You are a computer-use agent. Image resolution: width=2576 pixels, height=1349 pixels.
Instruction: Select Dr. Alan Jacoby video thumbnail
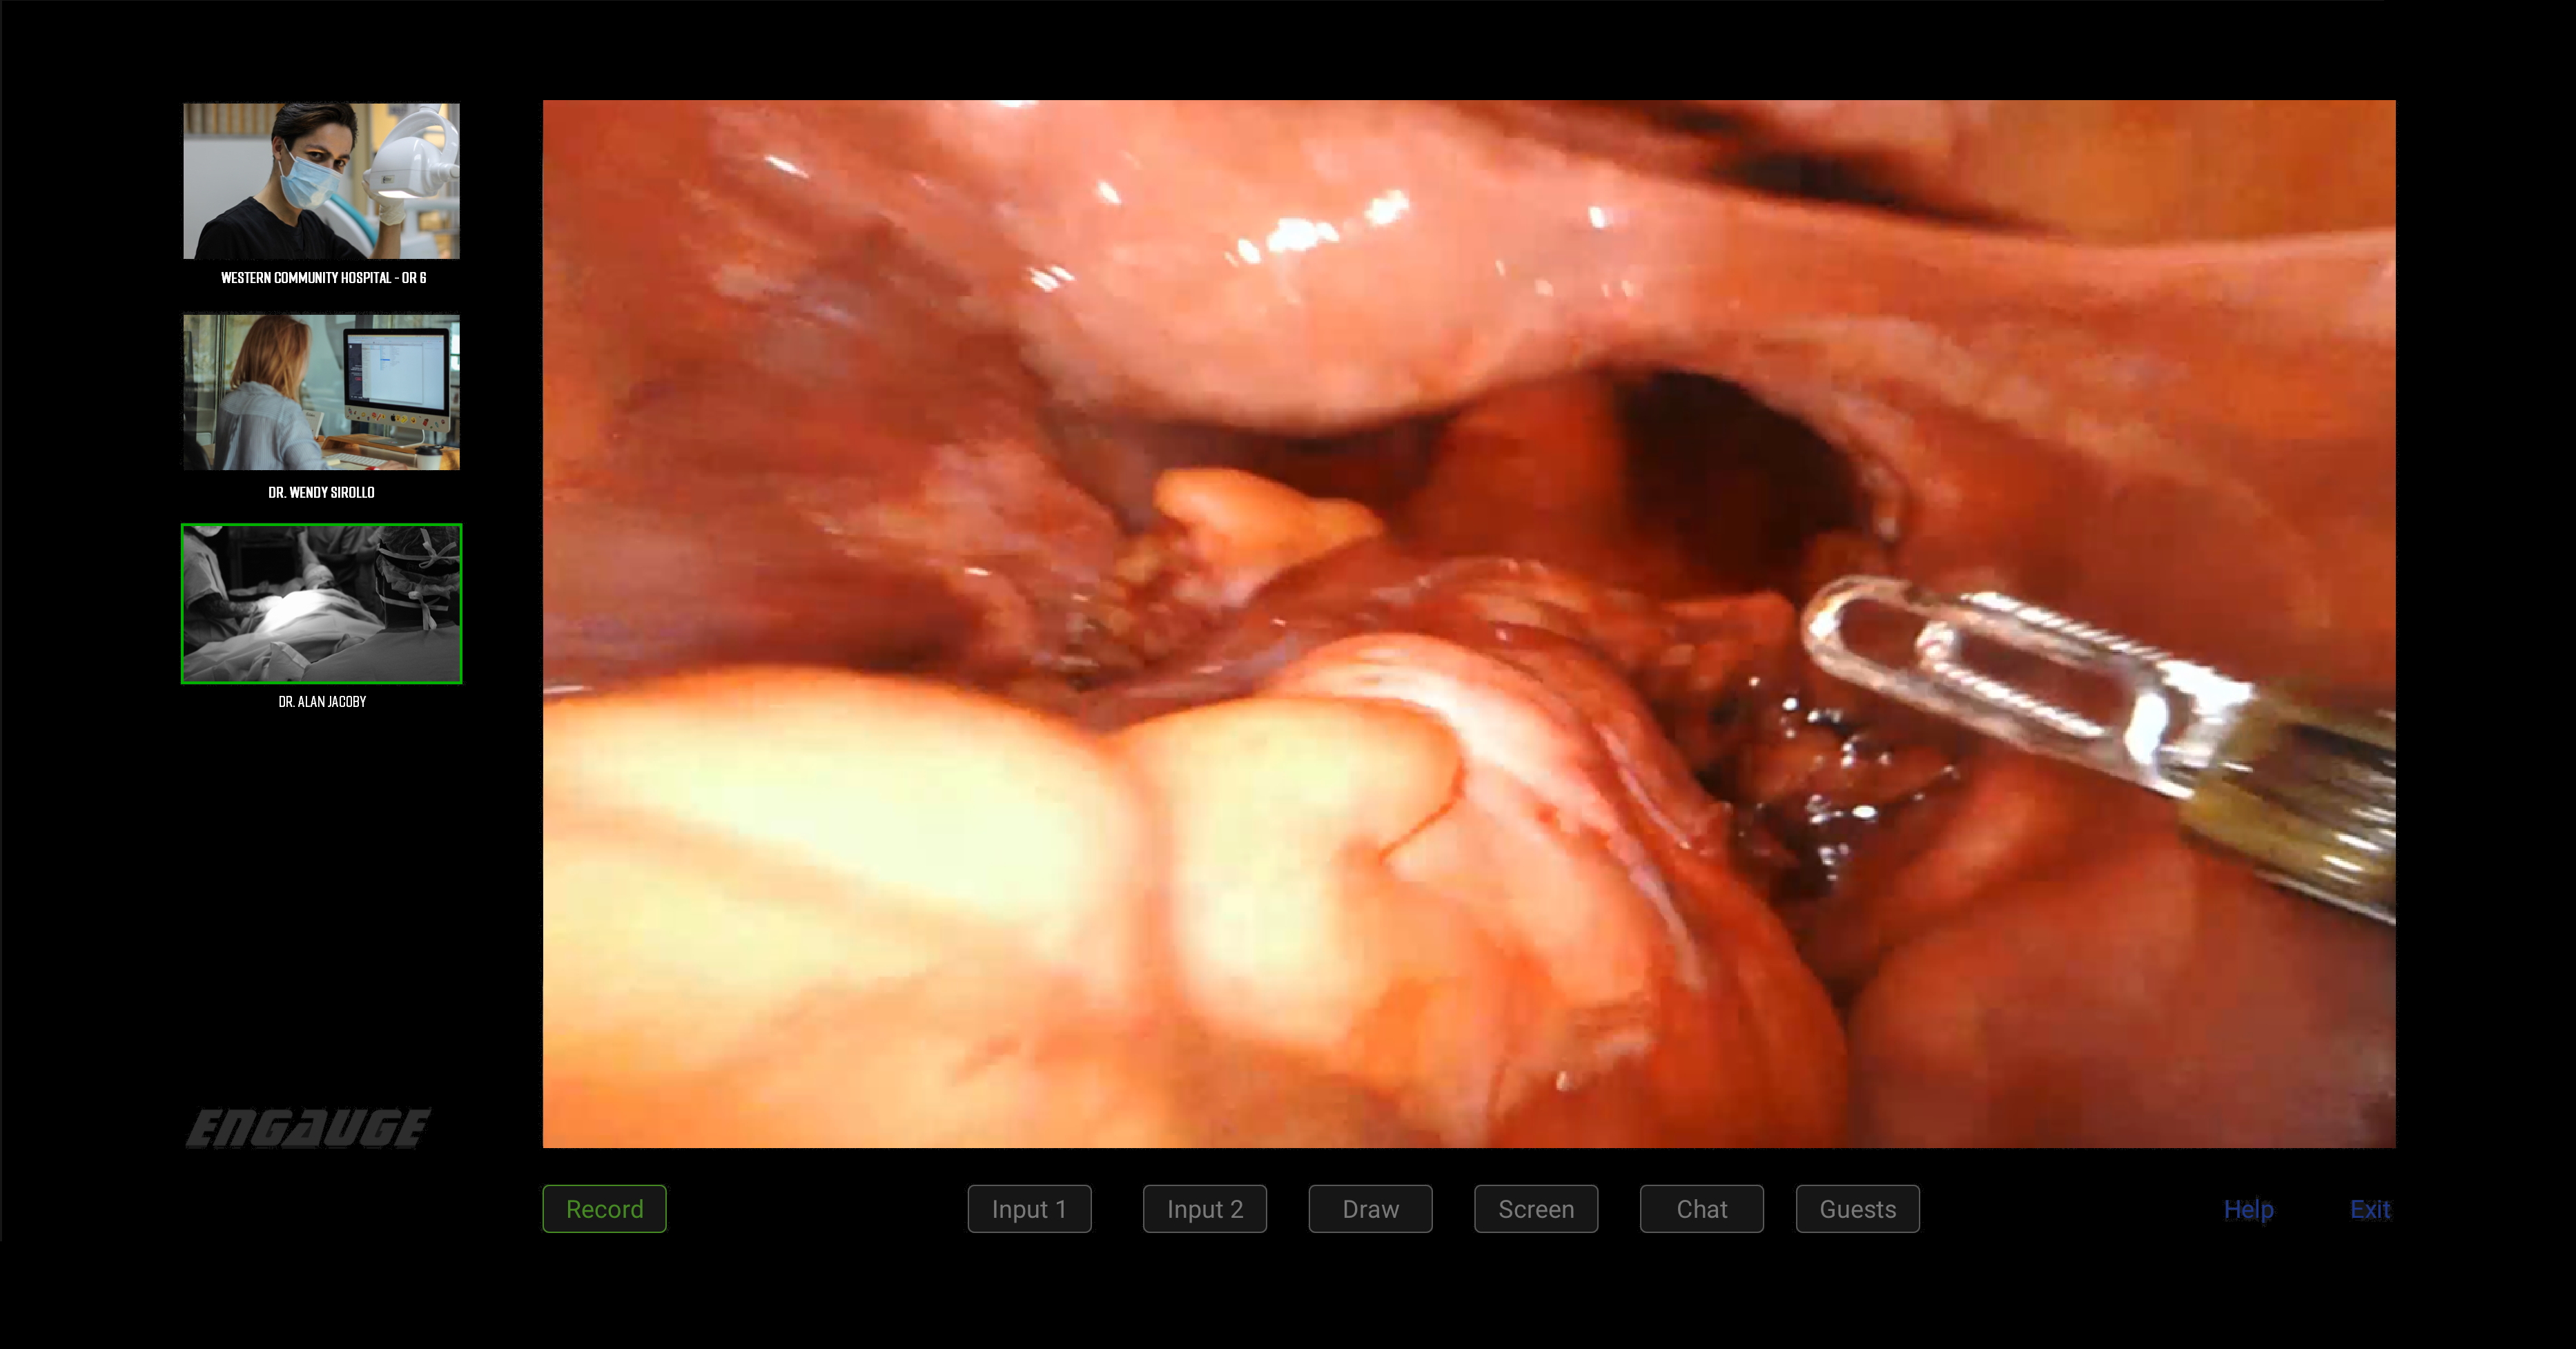[321, 603]
